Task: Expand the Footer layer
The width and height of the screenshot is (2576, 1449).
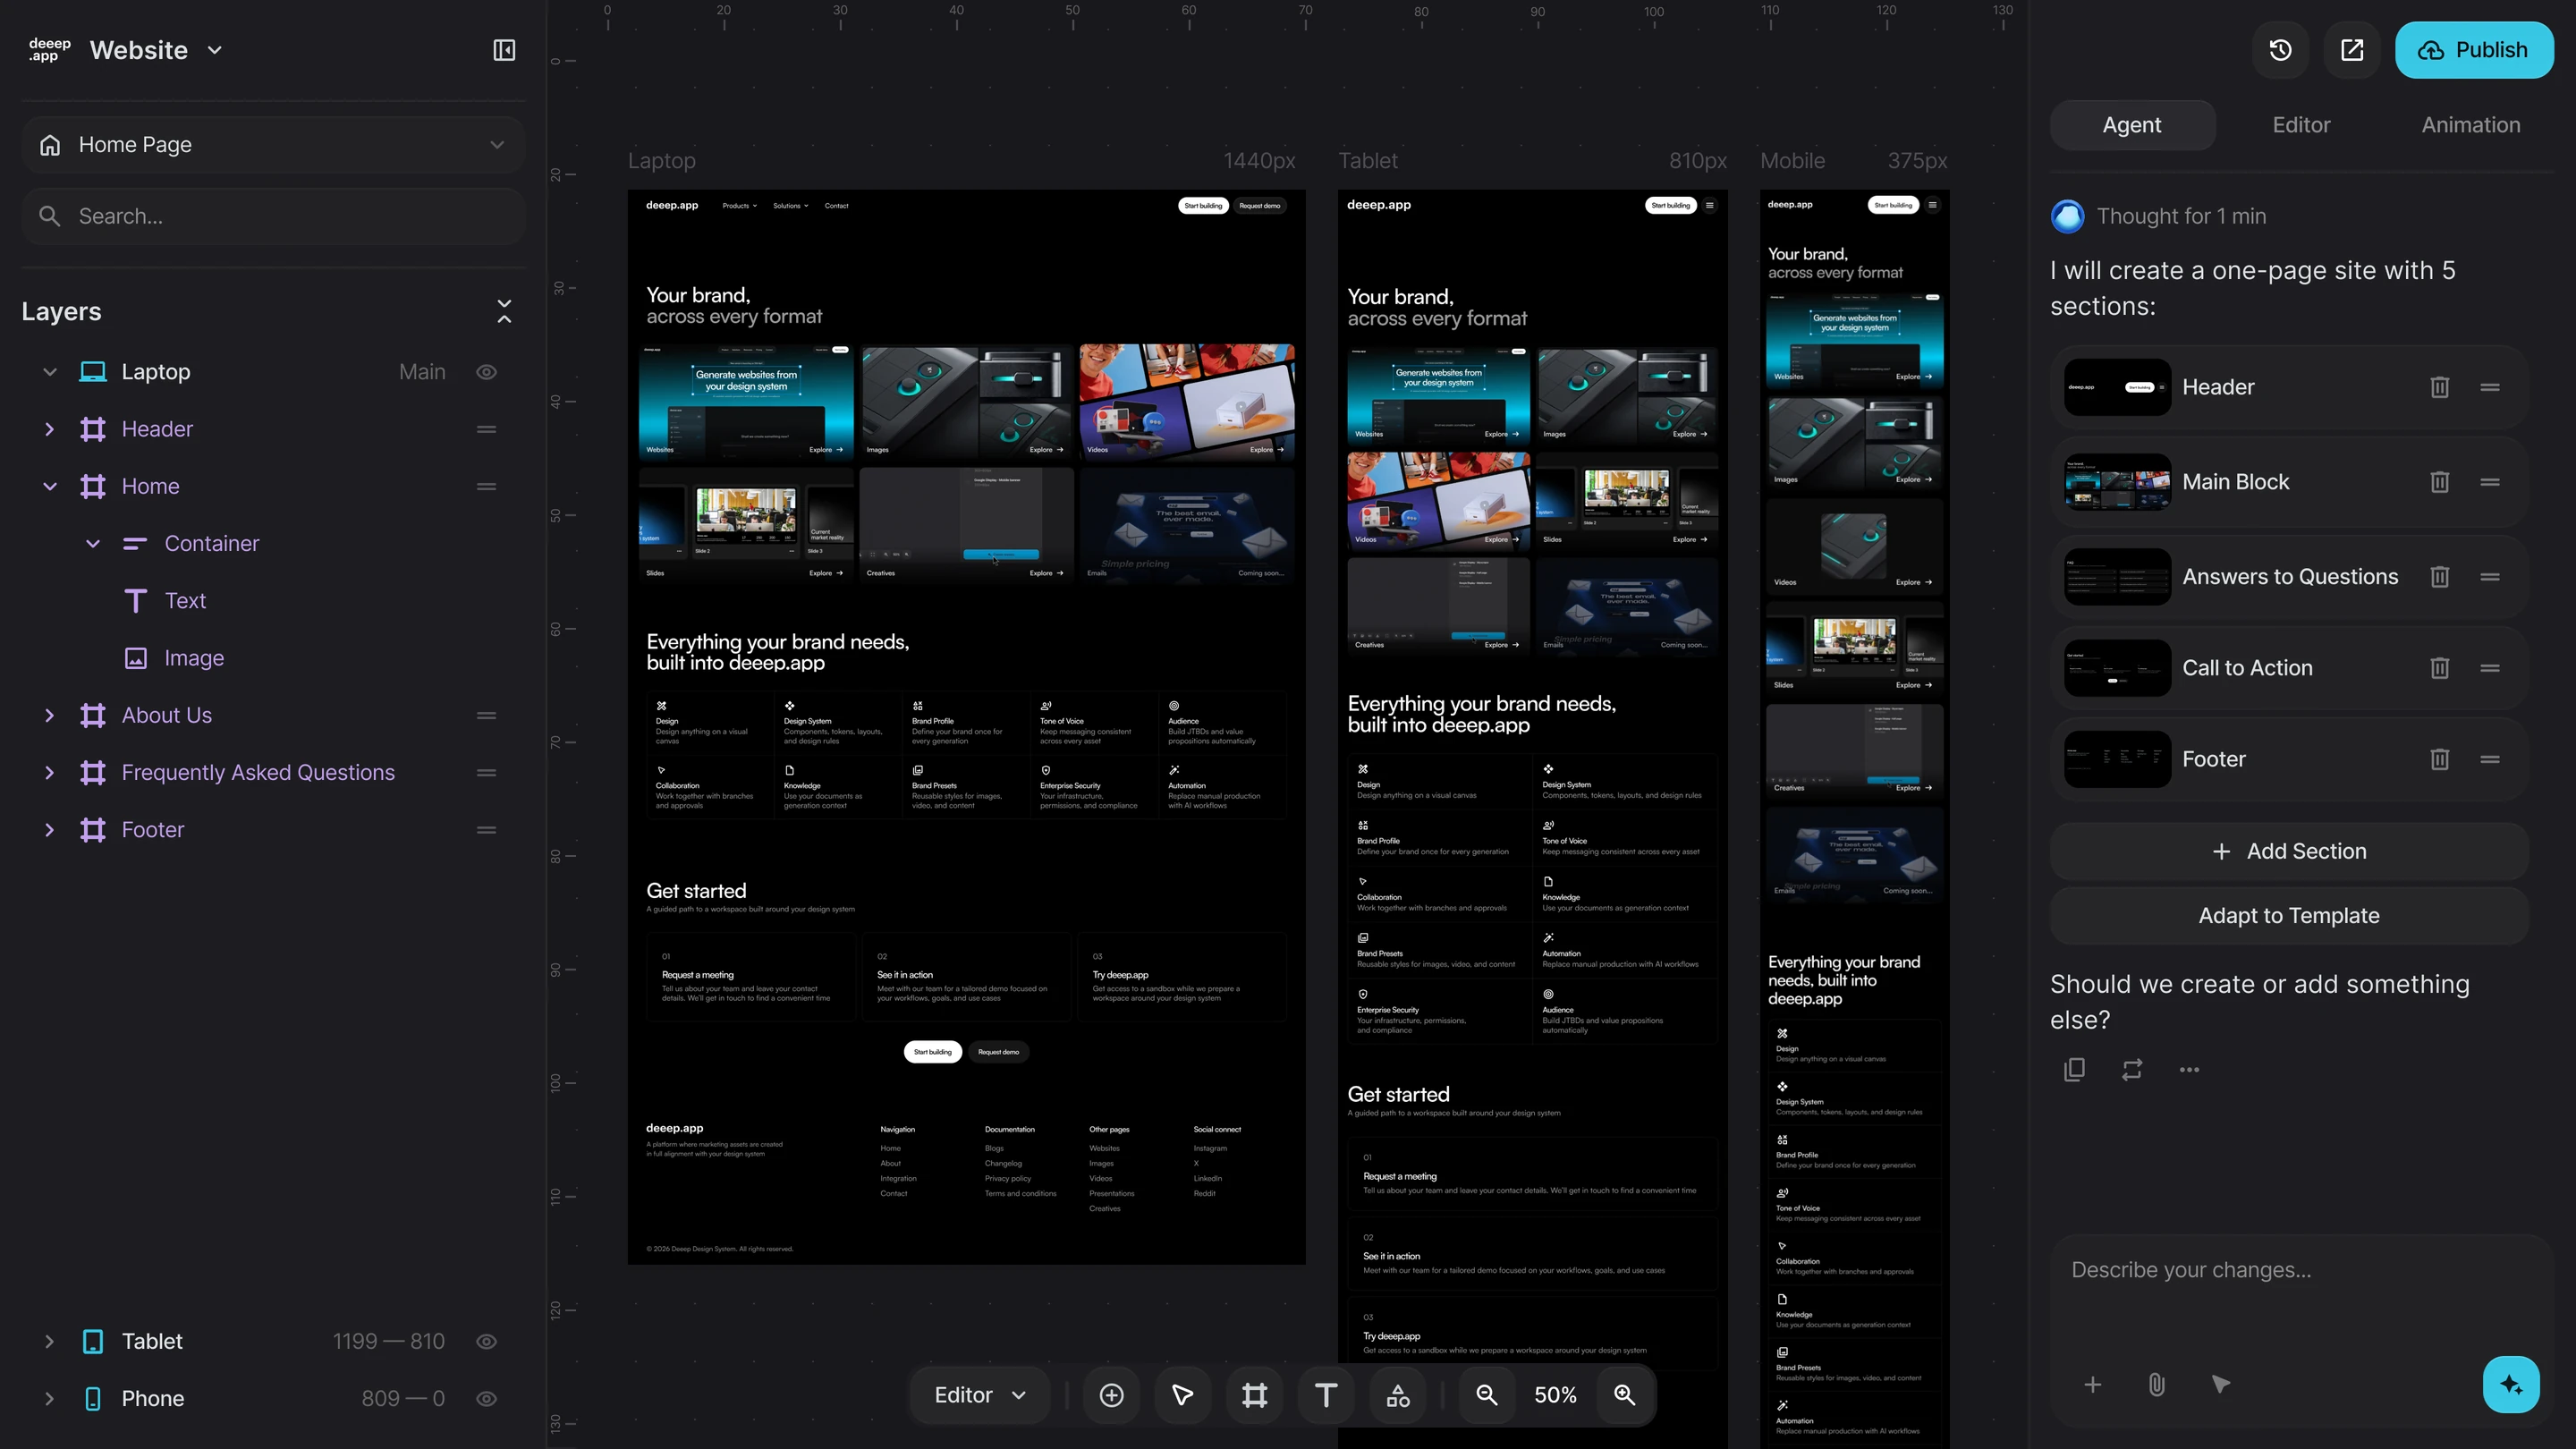Action: pyautogui.click(x=49, y=830)
